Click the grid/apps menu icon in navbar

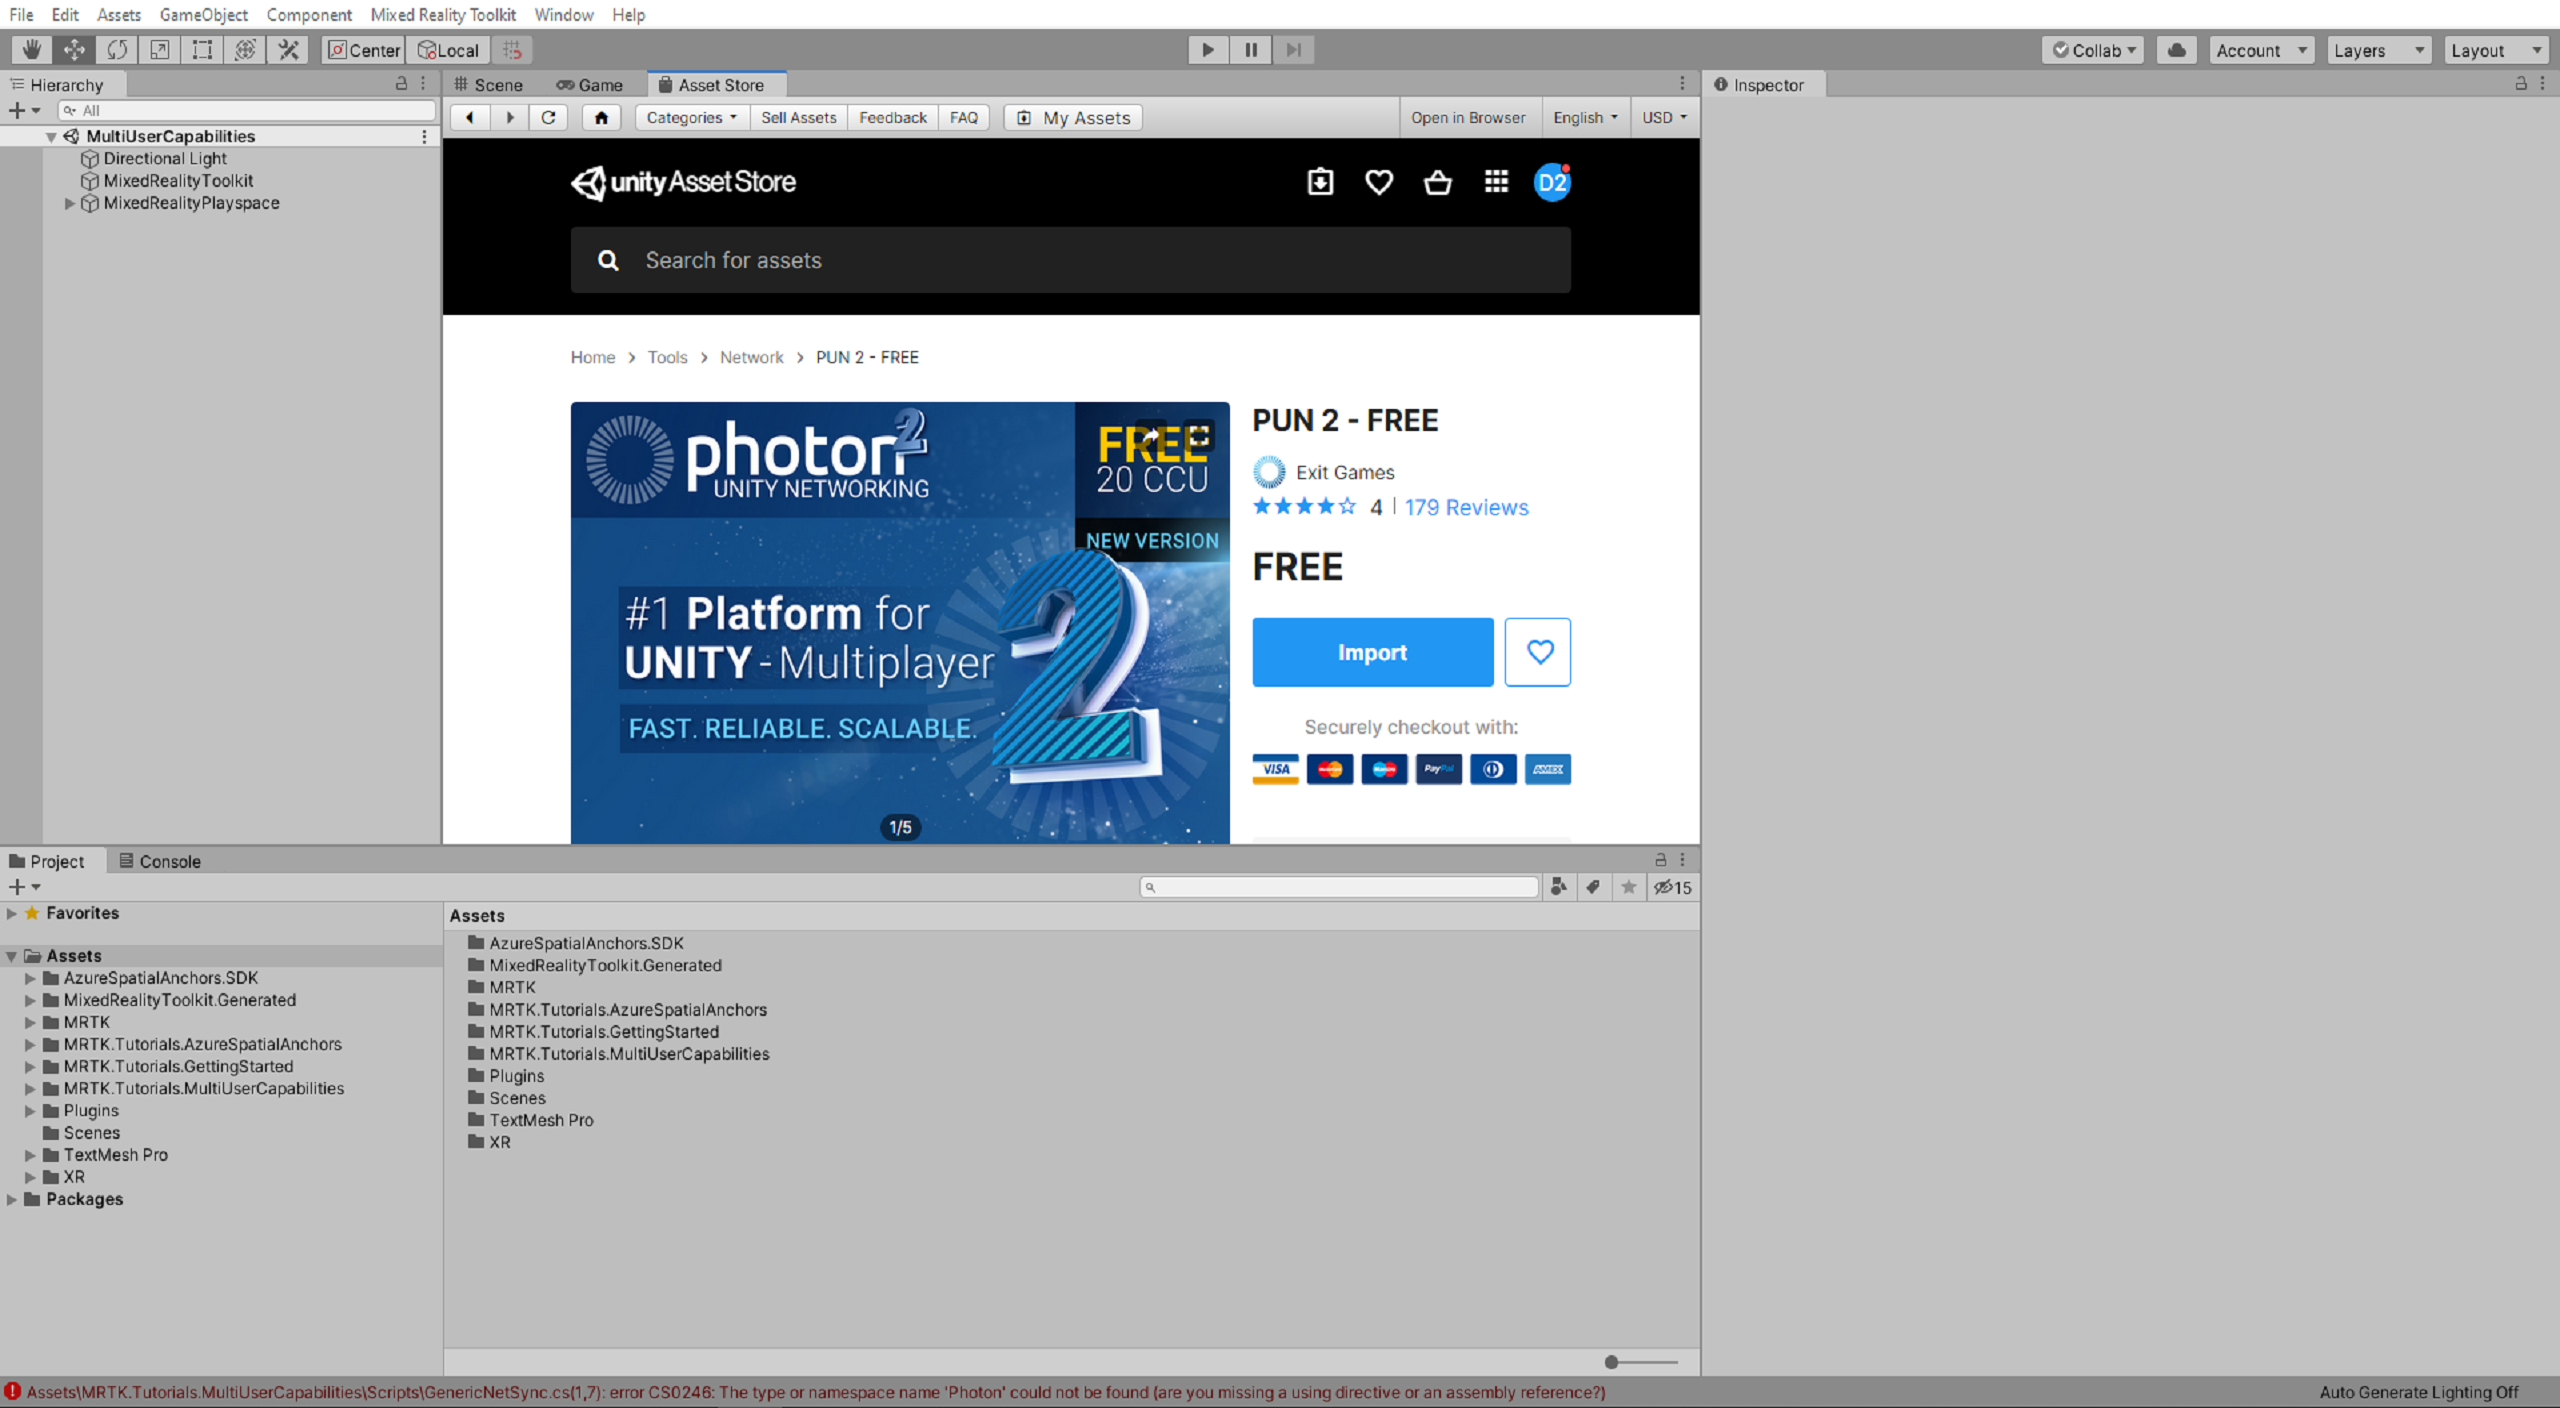tap(1494, 182)
